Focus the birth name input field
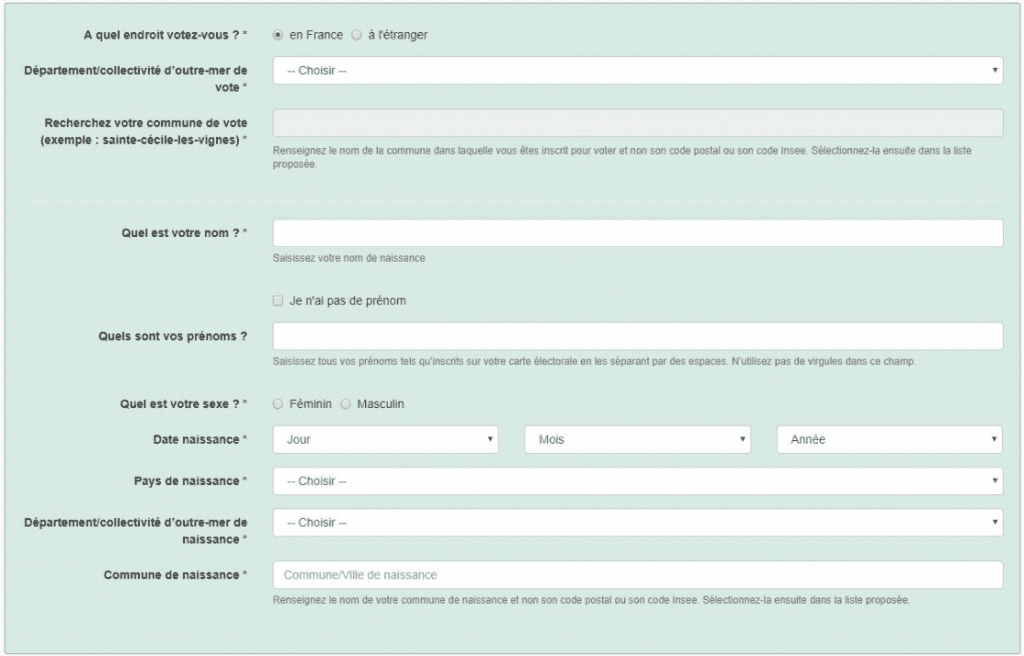 (x=637, y=233)
